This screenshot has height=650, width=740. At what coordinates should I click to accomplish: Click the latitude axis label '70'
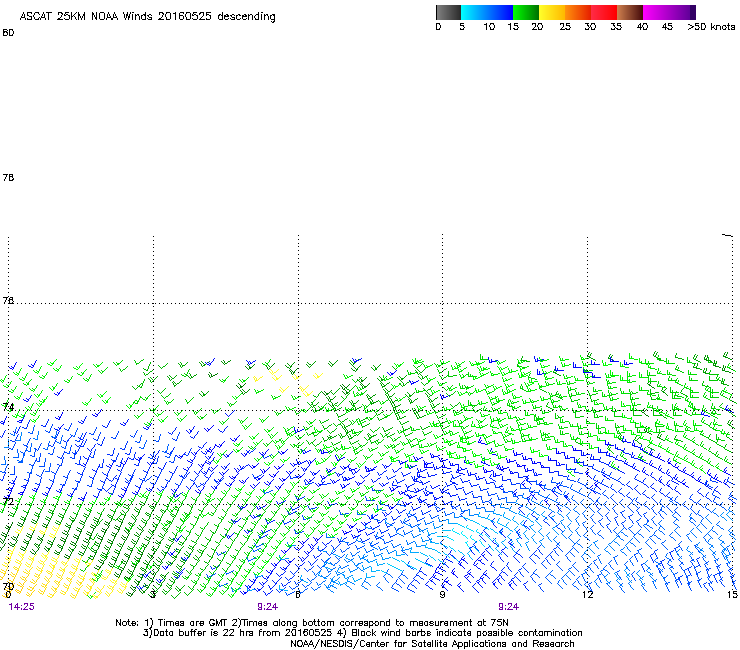[x=8, y=586]
